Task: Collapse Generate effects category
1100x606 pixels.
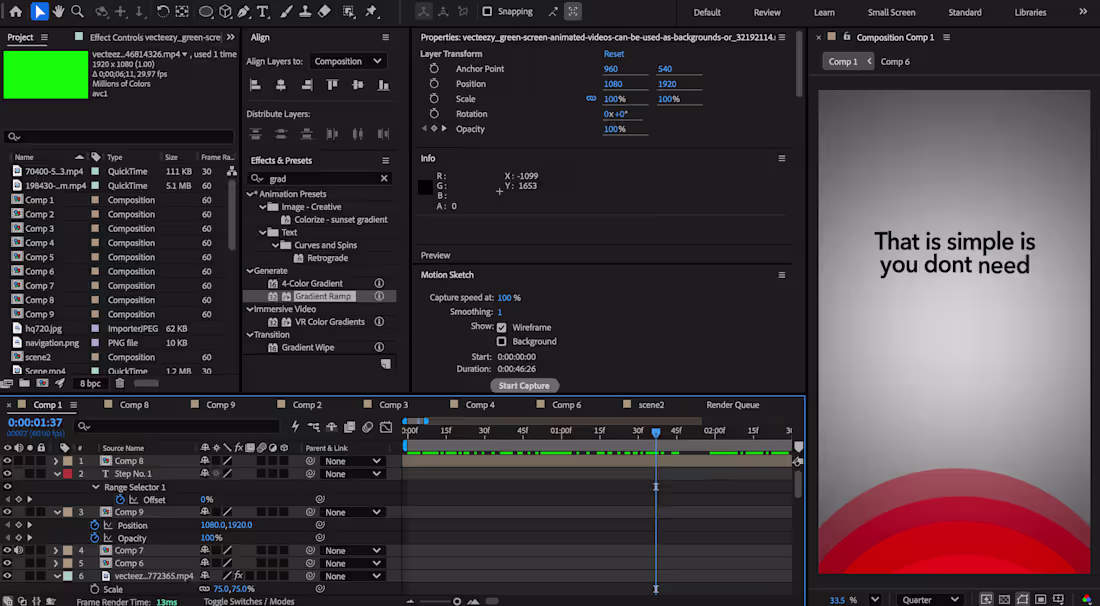Action: [250, 271]
